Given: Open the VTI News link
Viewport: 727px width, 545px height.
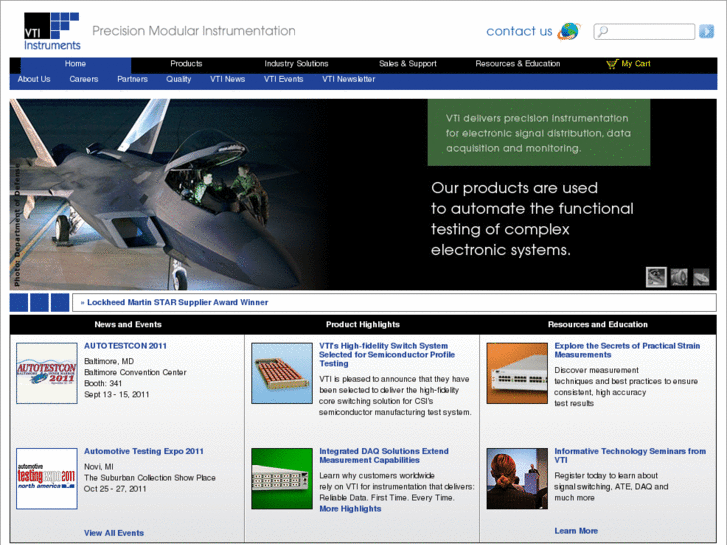Looking at the screenshot, I should 227,79.
